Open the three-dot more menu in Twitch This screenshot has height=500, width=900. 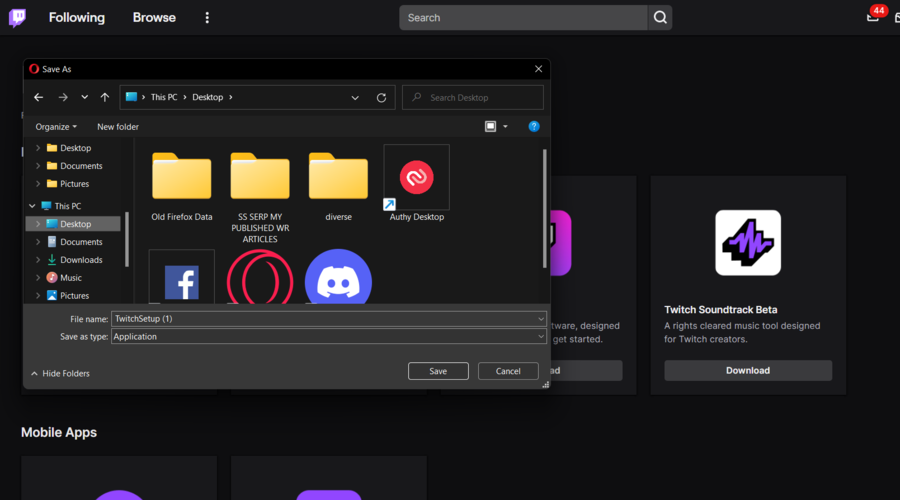tap(207, 18)
